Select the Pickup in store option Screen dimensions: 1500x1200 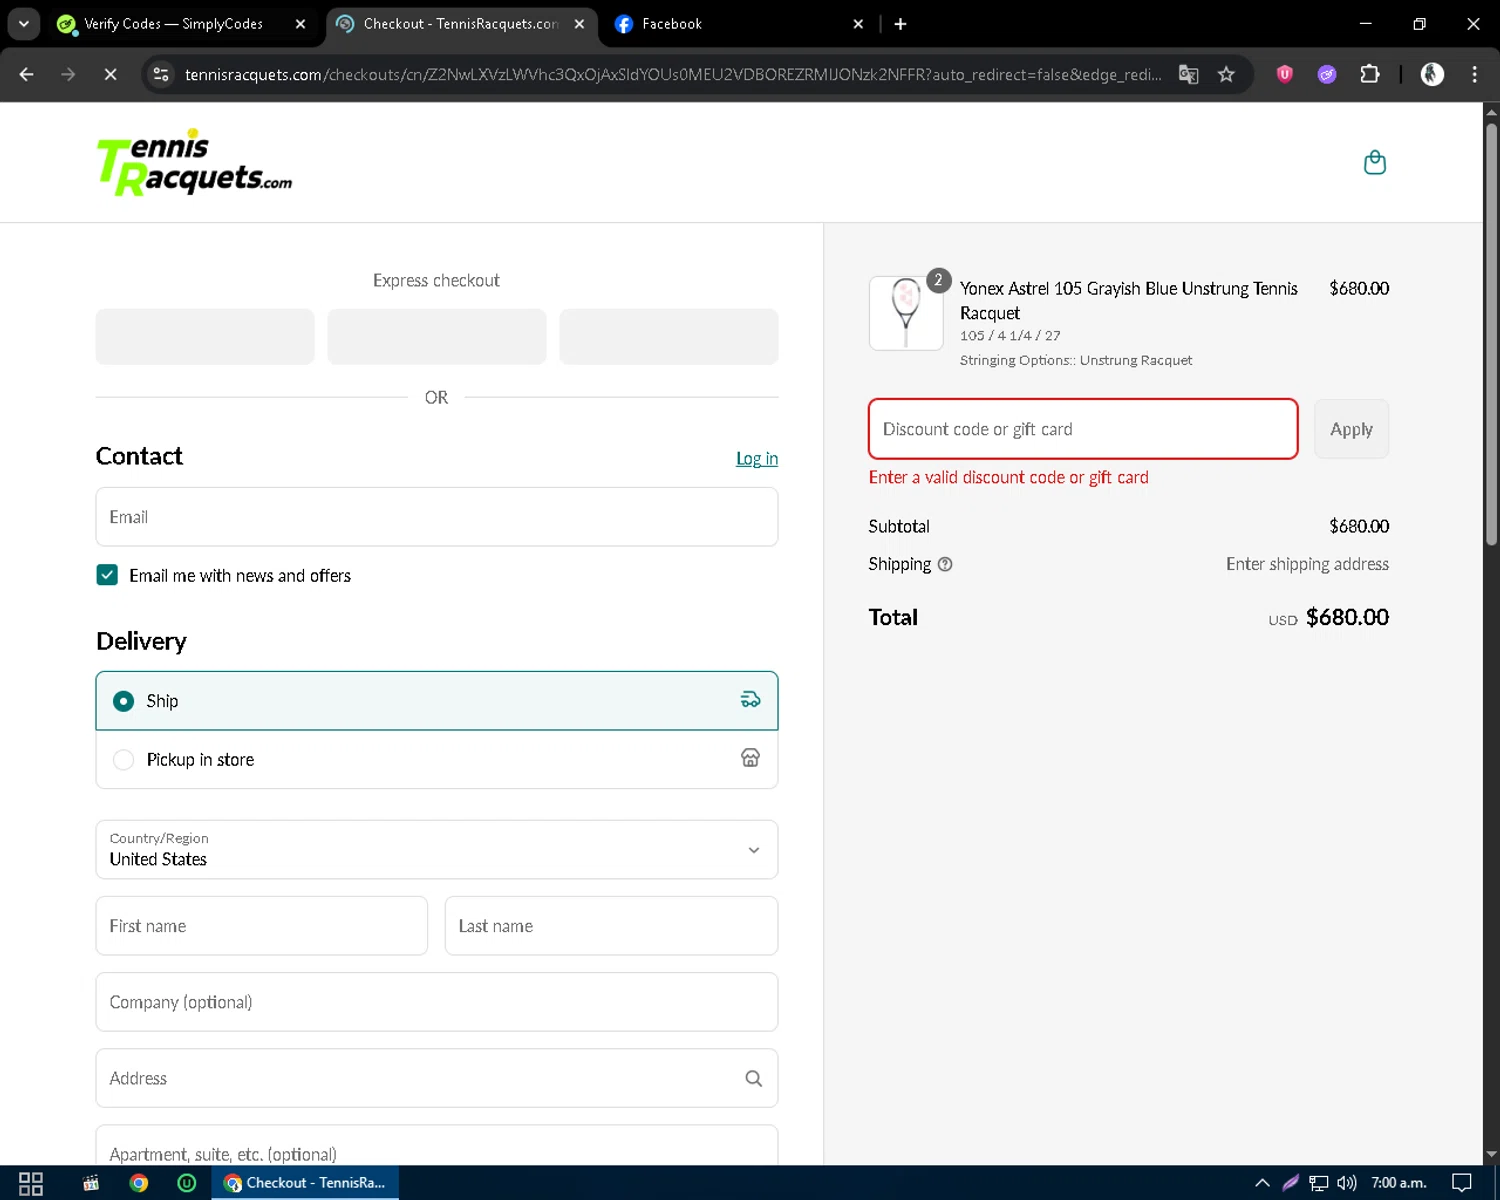[x=437, y=760]
